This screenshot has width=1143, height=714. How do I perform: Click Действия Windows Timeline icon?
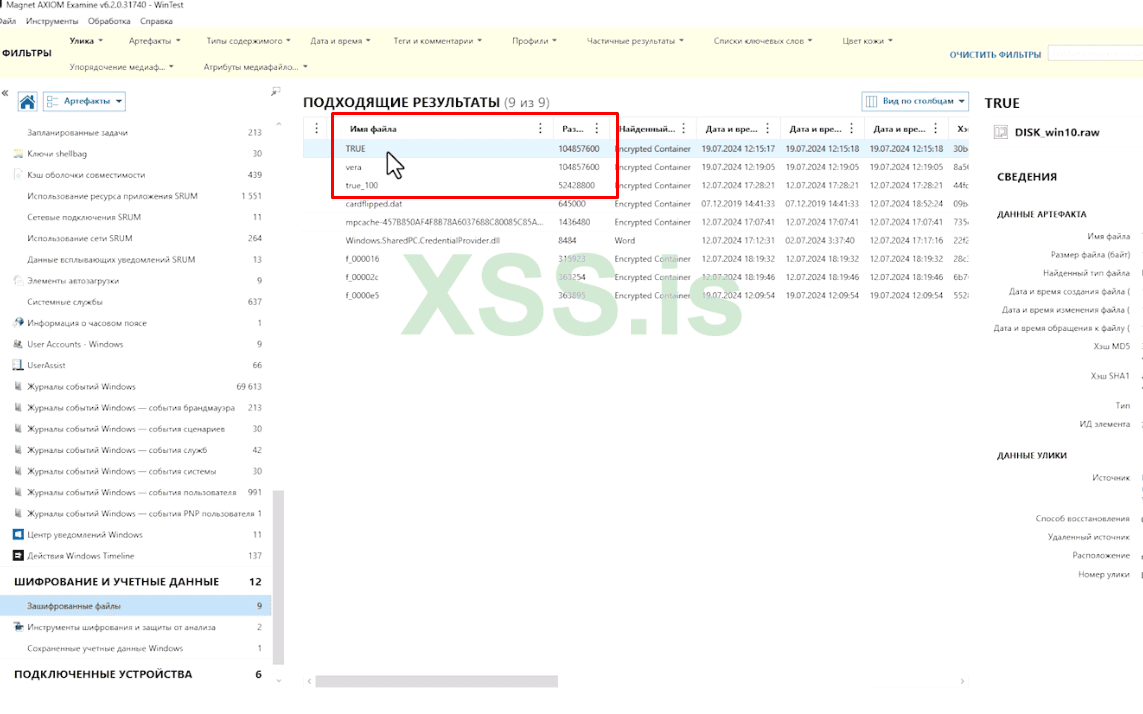18,556
